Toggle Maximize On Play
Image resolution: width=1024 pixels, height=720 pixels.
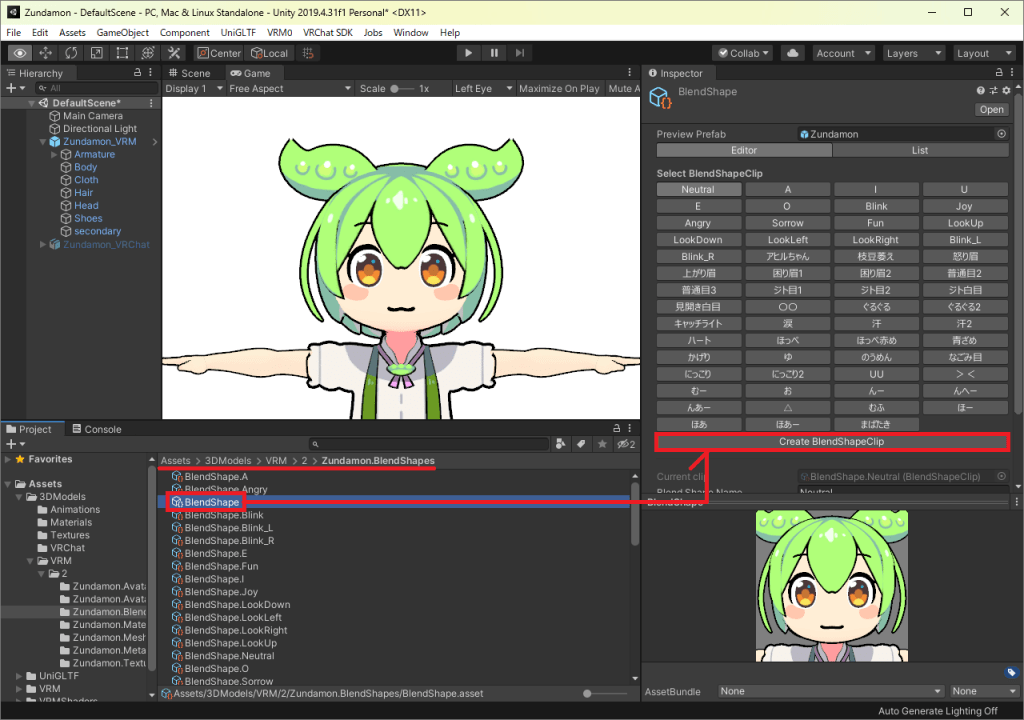pyautogui.click(x=559, y=88)
